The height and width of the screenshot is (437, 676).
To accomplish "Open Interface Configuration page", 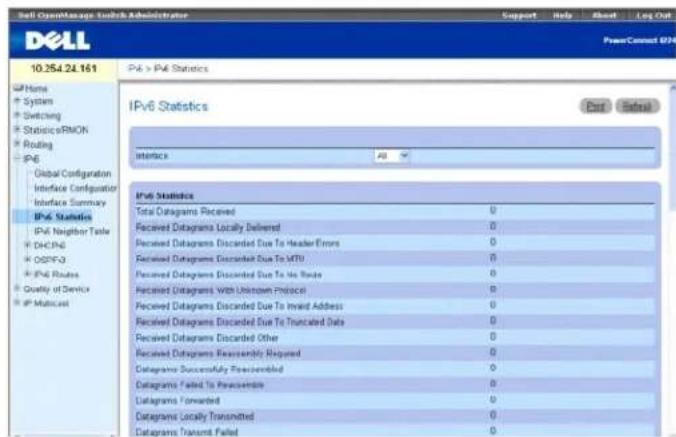I will coord(75,188).
